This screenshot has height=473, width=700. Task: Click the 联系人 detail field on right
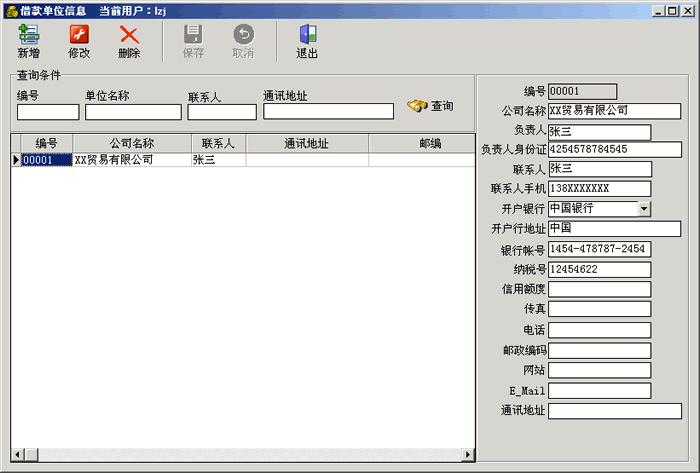click(600, 169)
